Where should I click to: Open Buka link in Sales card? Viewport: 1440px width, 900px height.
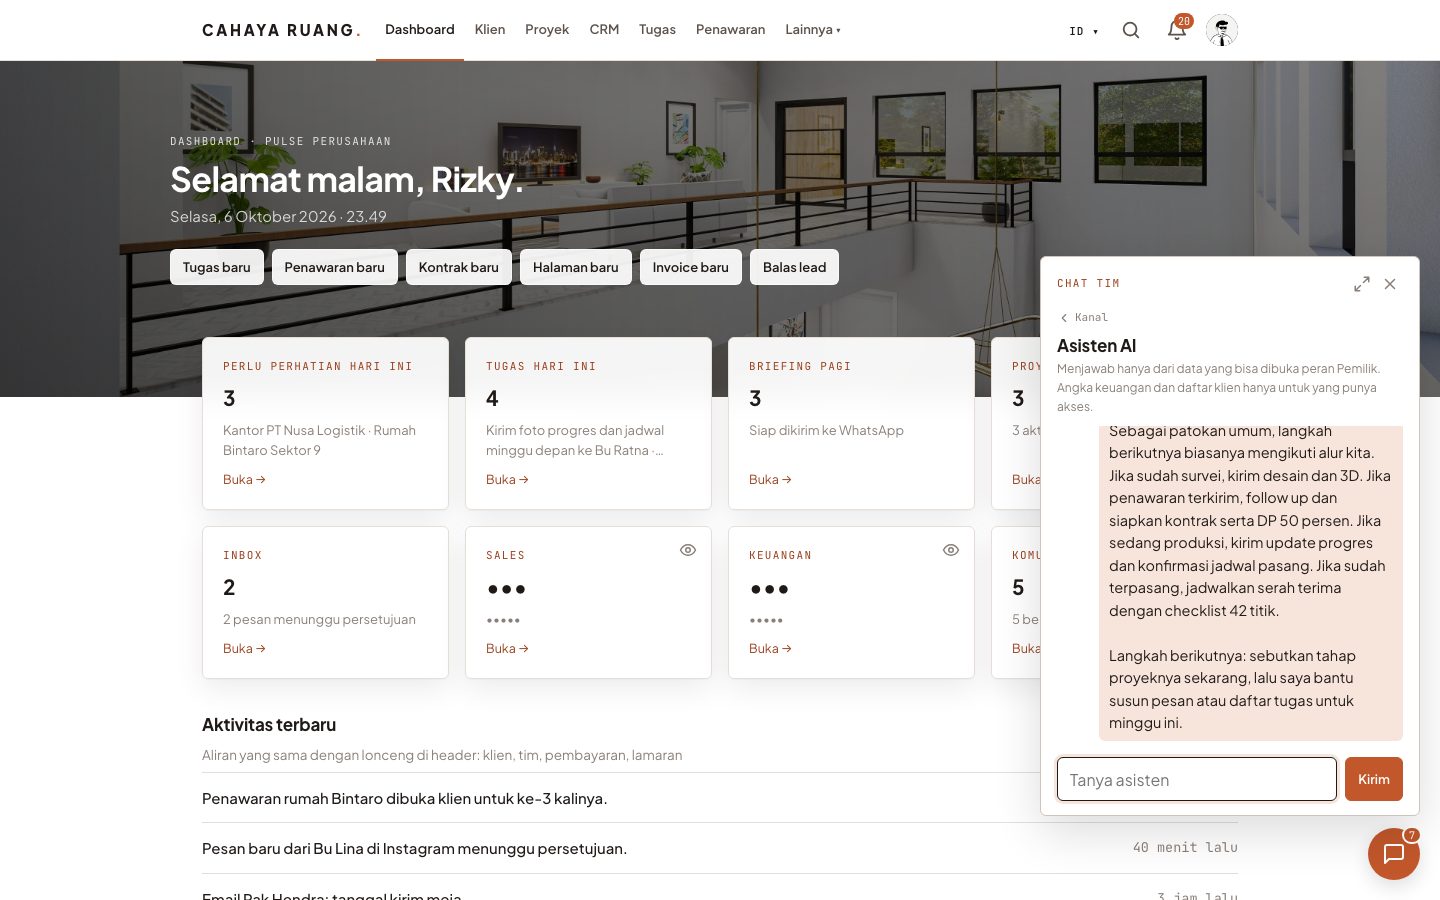507,649
